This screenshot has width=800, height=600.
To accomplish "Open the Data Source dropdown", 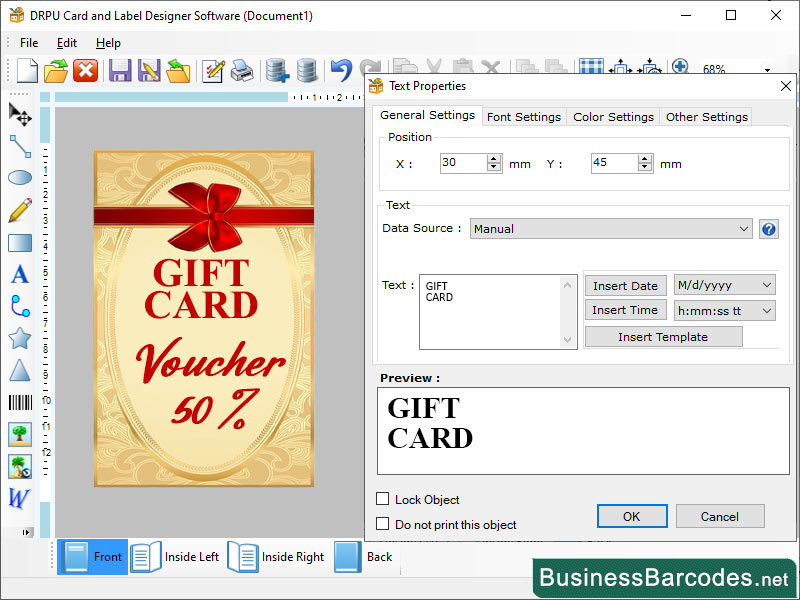I will pyautogui.click(x=610, y=228).
